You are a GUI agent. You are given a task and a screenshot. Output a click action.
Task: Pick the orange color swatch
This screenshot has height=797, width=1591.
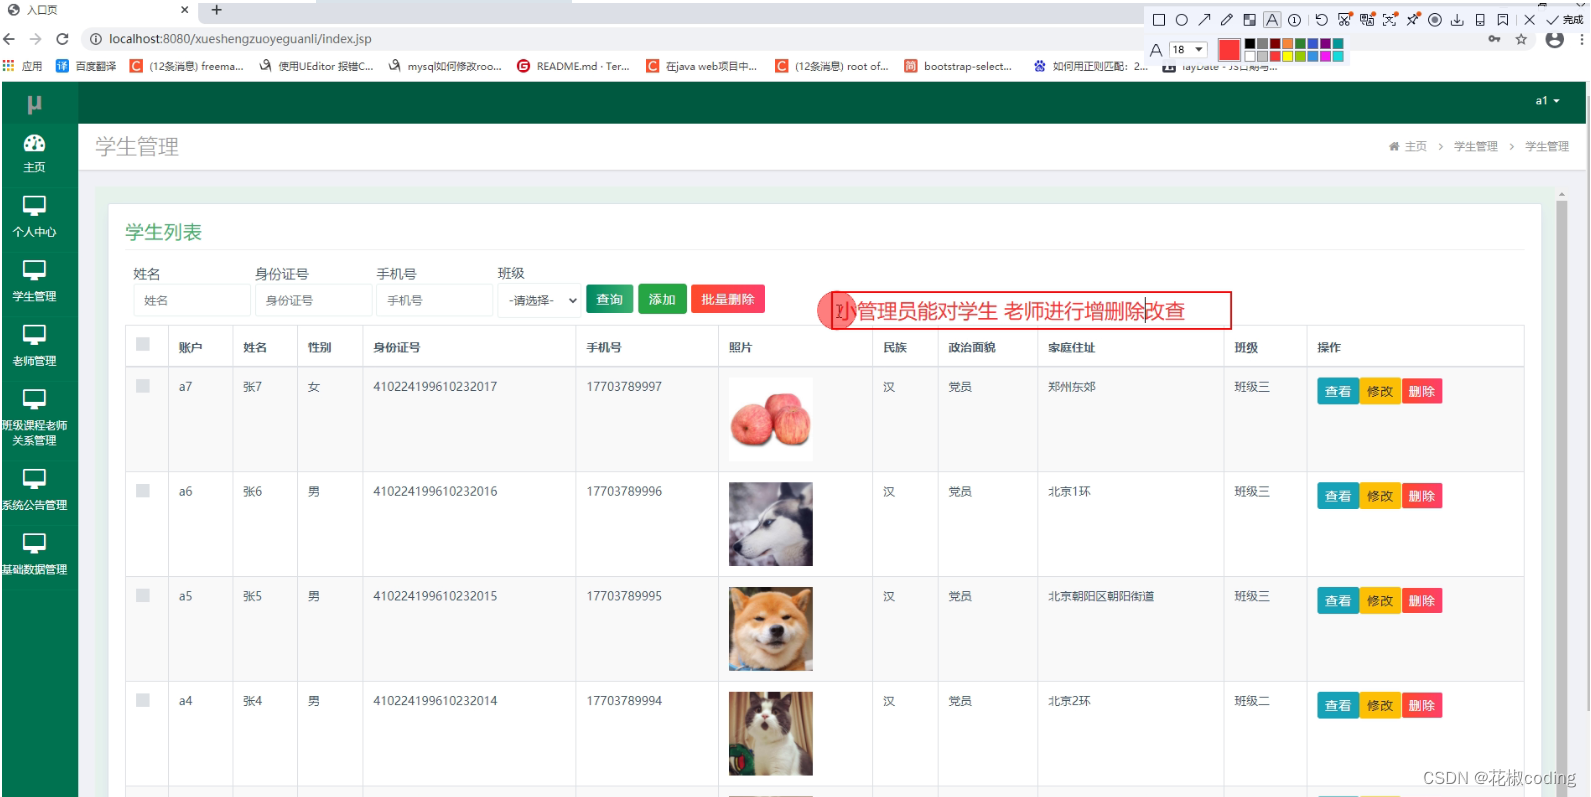click(1288, 44)
